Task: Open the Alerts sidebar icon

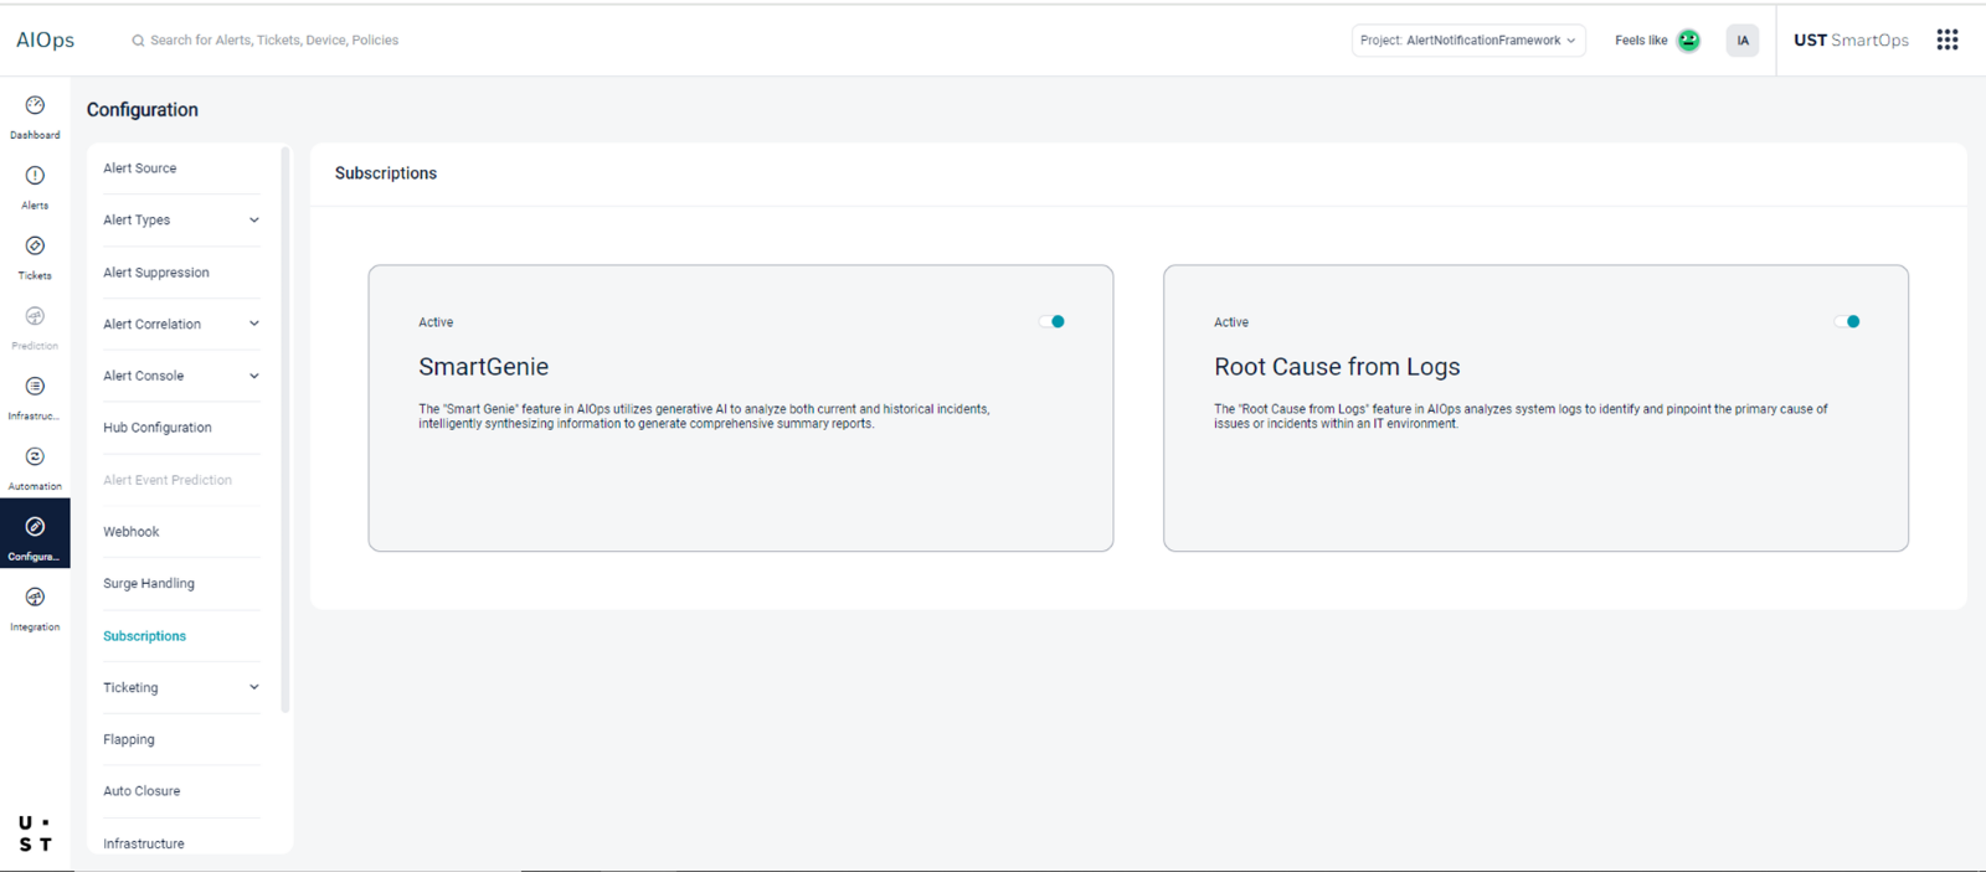Action: 35,176
